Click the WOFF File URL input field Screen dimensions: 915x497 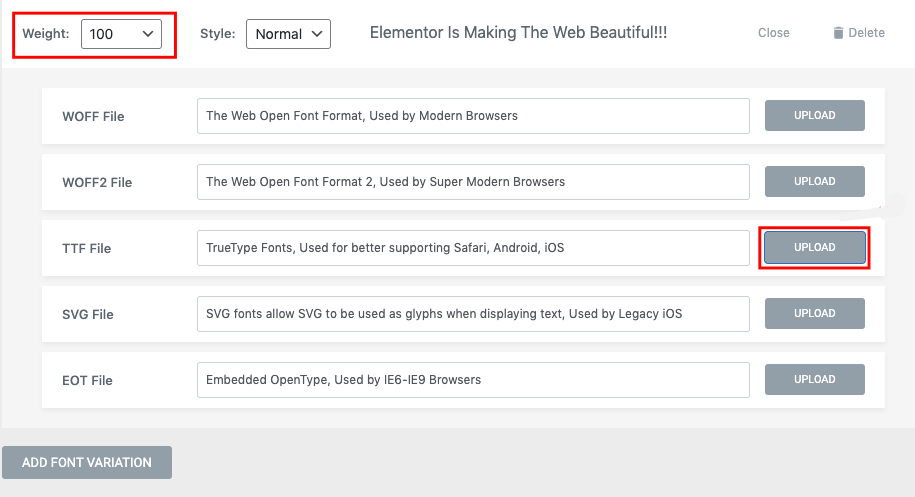pyautogui.click(x=473, y=116)
